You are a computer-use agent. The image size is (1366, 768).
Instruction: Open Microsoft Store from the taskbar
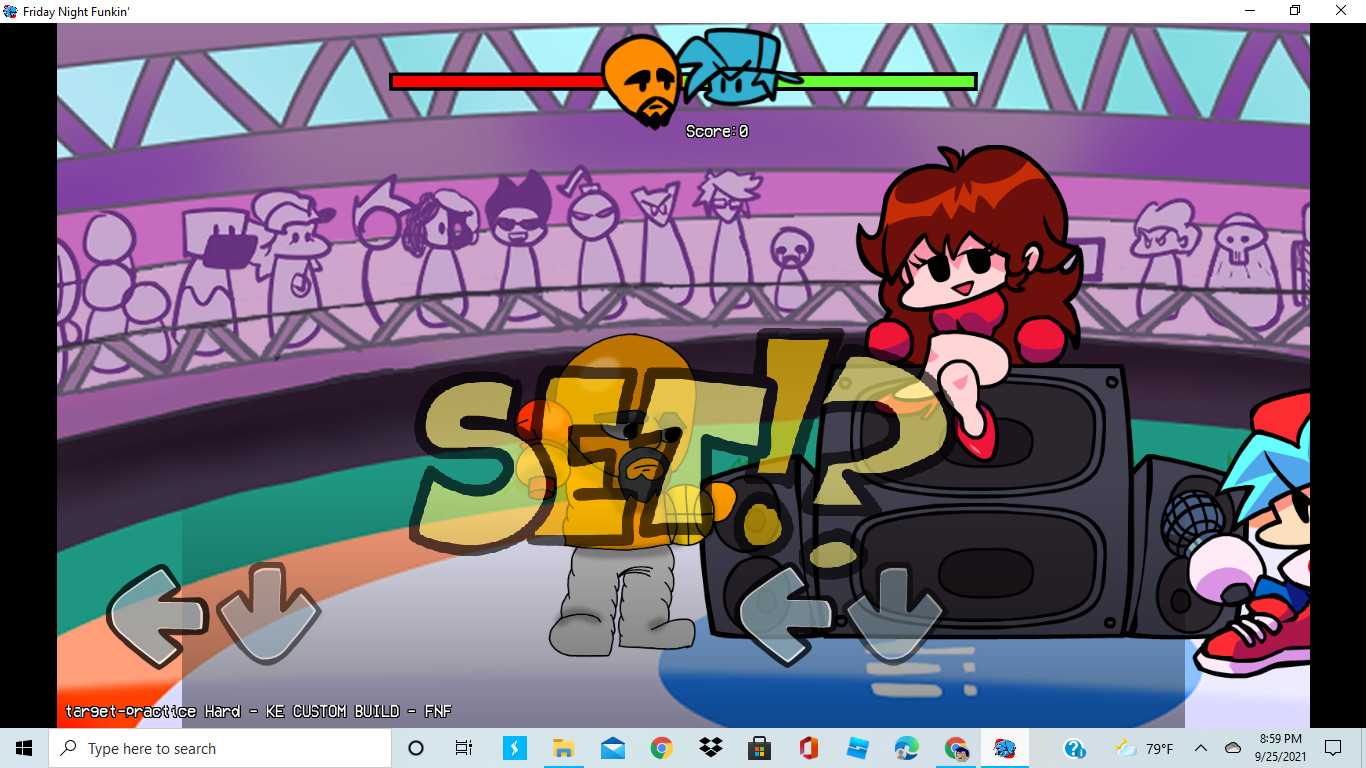[759, 748]
